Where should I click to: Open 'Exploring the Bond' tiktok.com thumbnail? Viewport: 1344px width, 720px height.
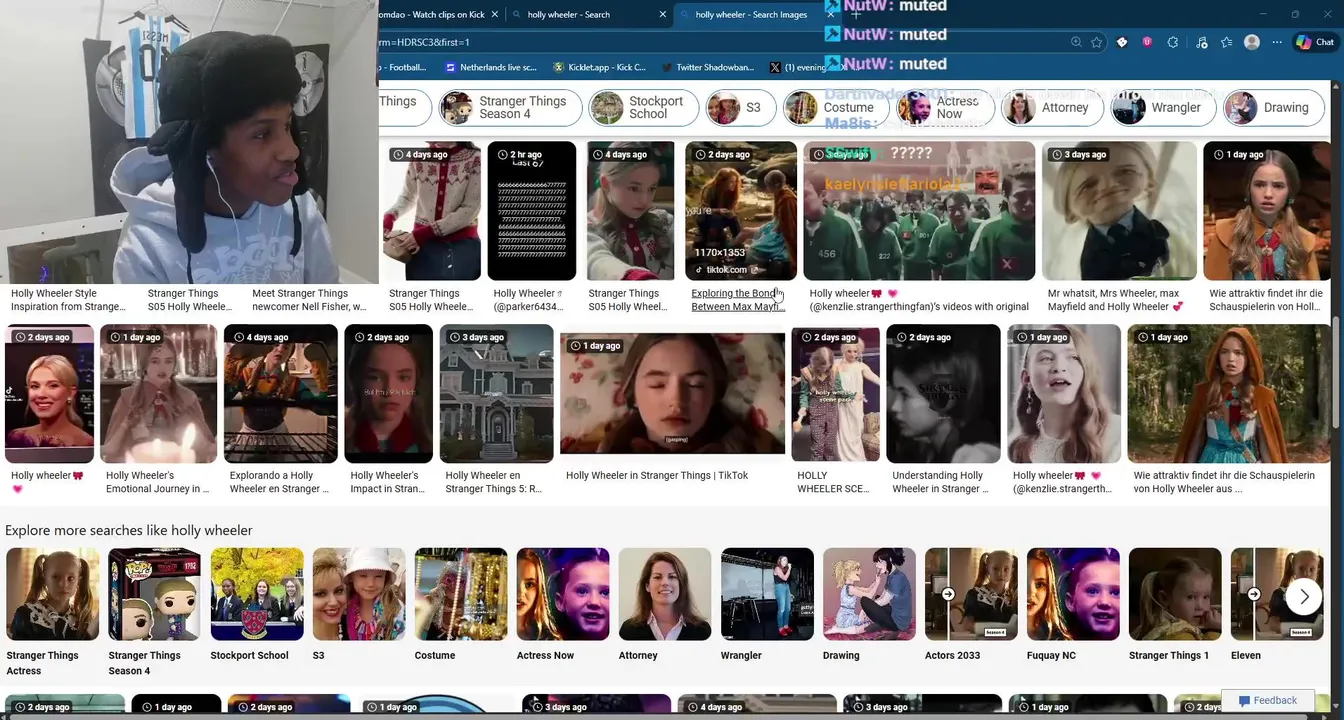click(741, 210)
